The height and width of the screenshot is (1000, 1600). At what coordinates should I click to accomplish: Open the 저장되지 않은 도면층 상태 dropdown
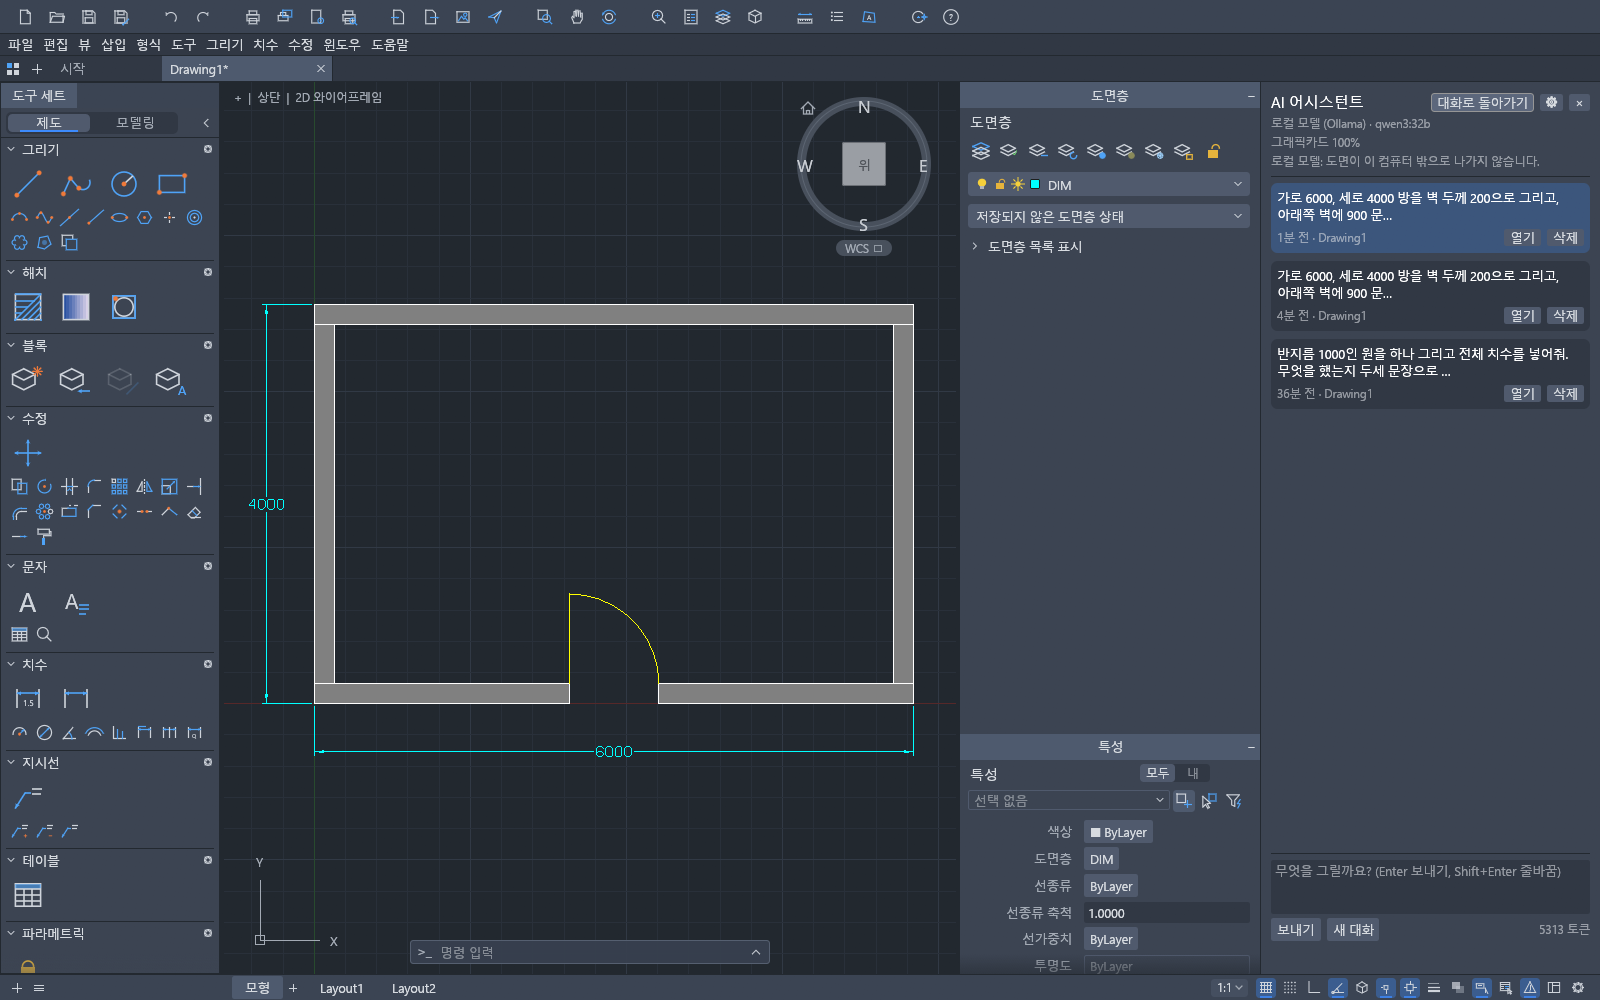point(1109,216)
